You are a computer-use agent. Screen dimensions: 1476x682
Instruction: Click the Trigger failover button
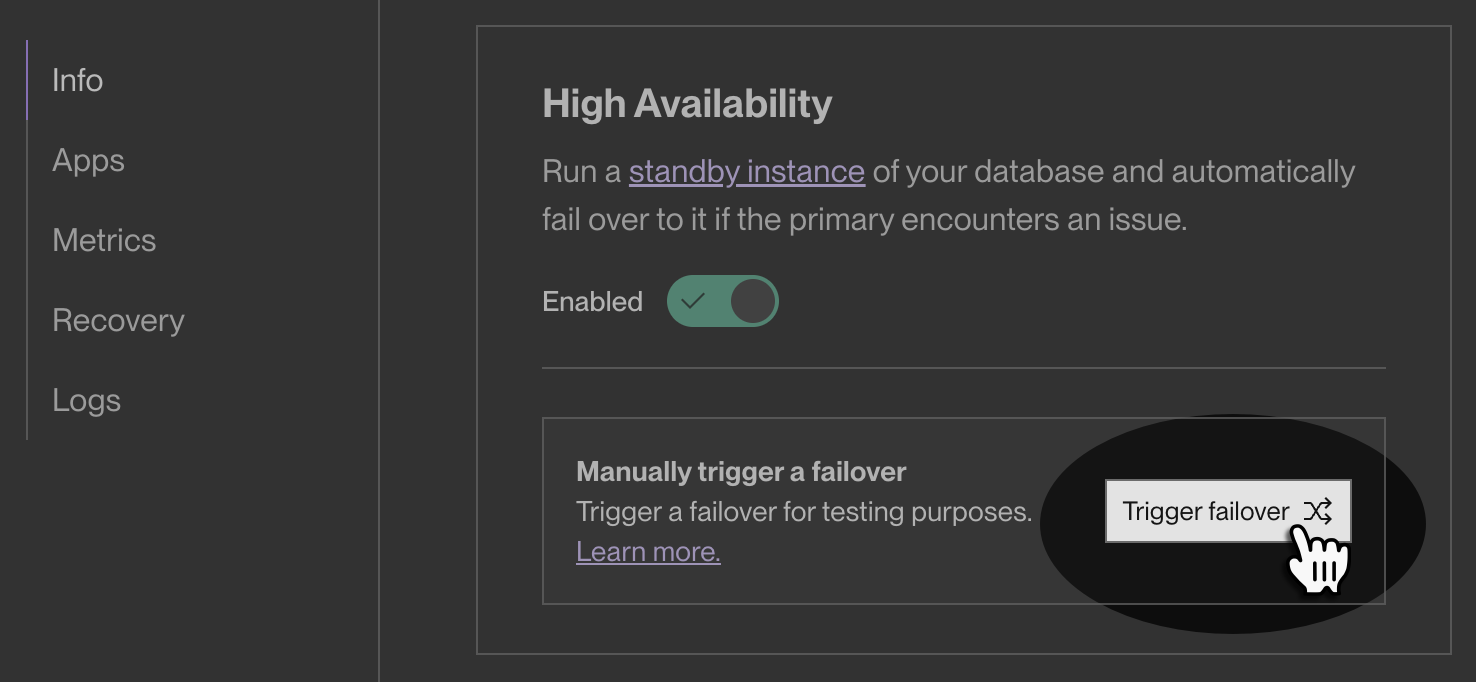pyautogui.click(x=1228, y=511)
